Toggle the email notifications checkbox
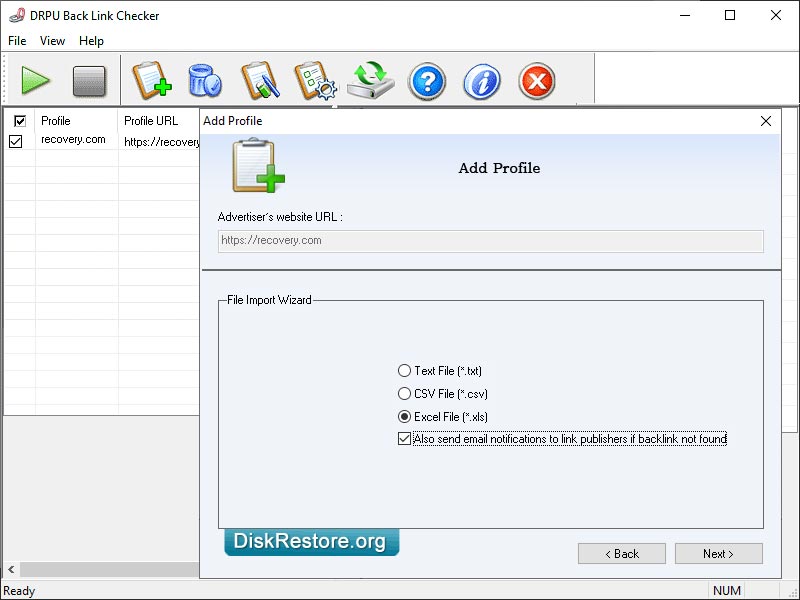 tap(405, 439)
